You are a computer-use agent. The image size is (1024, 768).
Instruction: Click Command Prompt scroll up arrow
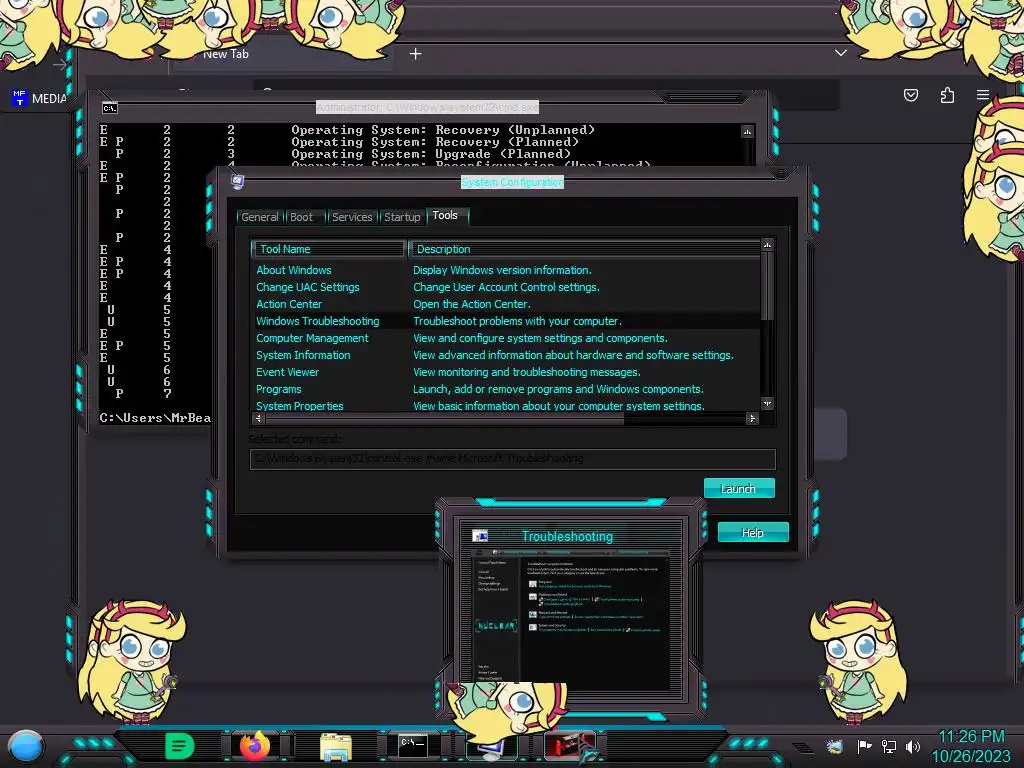click(747, 132)
